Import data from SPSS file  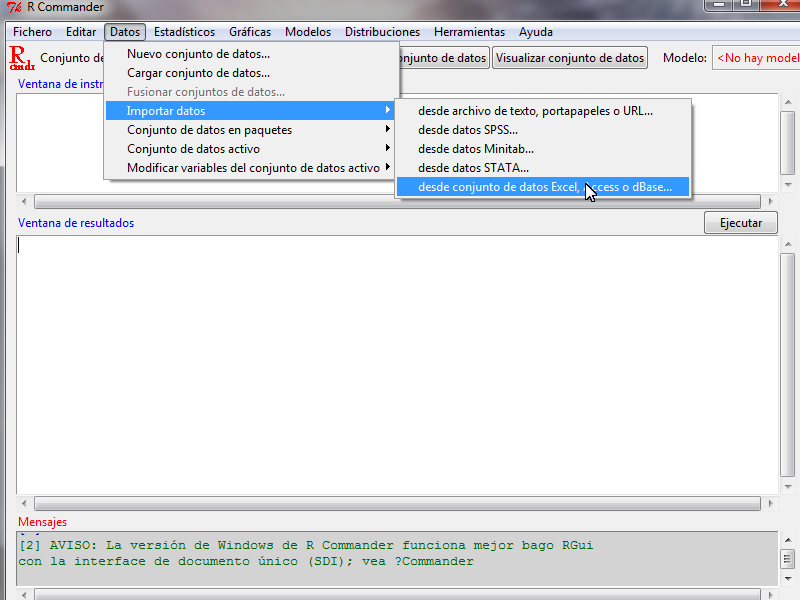point(468,130)
